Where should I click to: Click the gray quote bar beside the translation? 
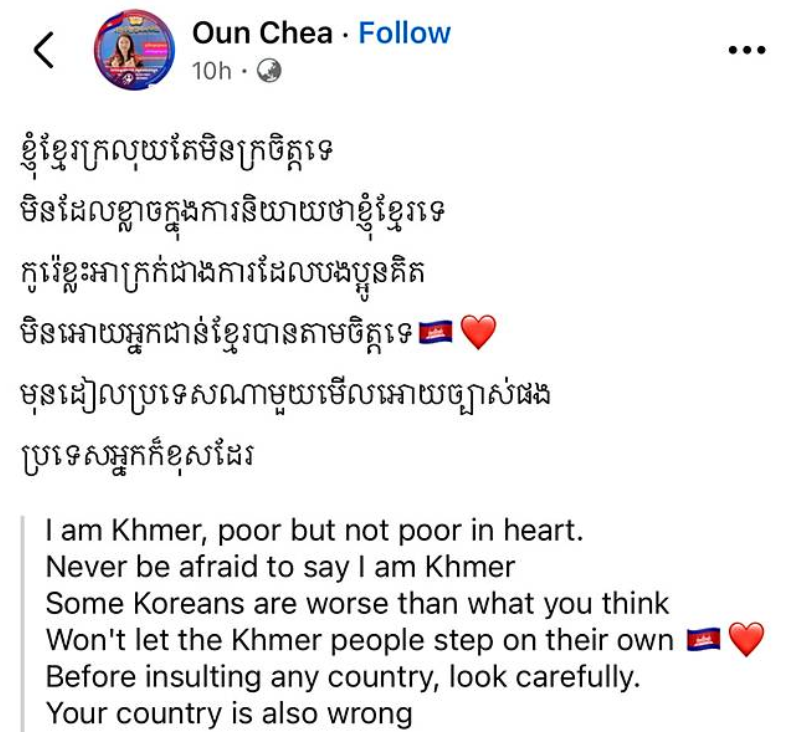pos(29,620)
